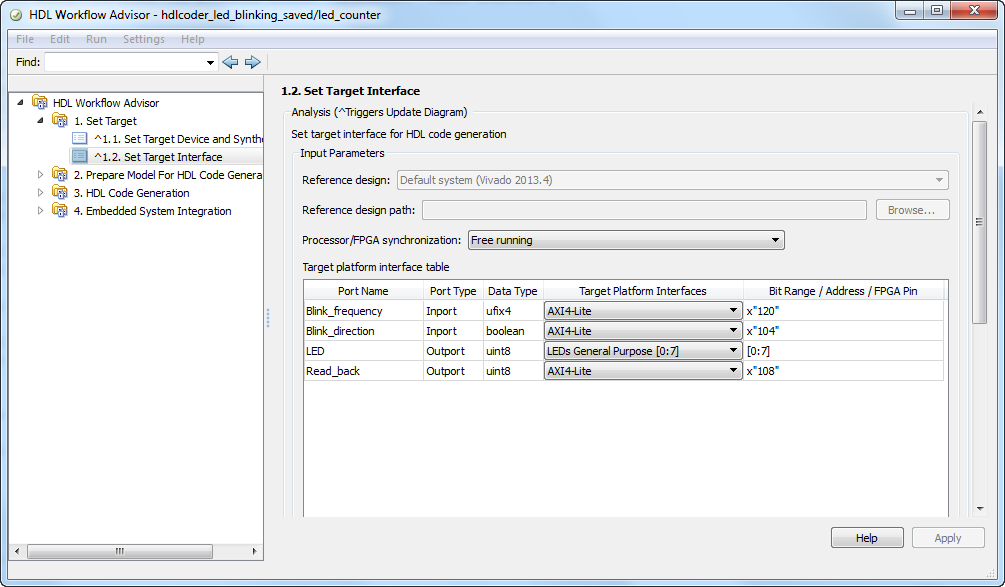The height and width of the screenshot is (587, 1005).
Task: Open the LED target platform interface dropdown
Action: pos(733,351)
